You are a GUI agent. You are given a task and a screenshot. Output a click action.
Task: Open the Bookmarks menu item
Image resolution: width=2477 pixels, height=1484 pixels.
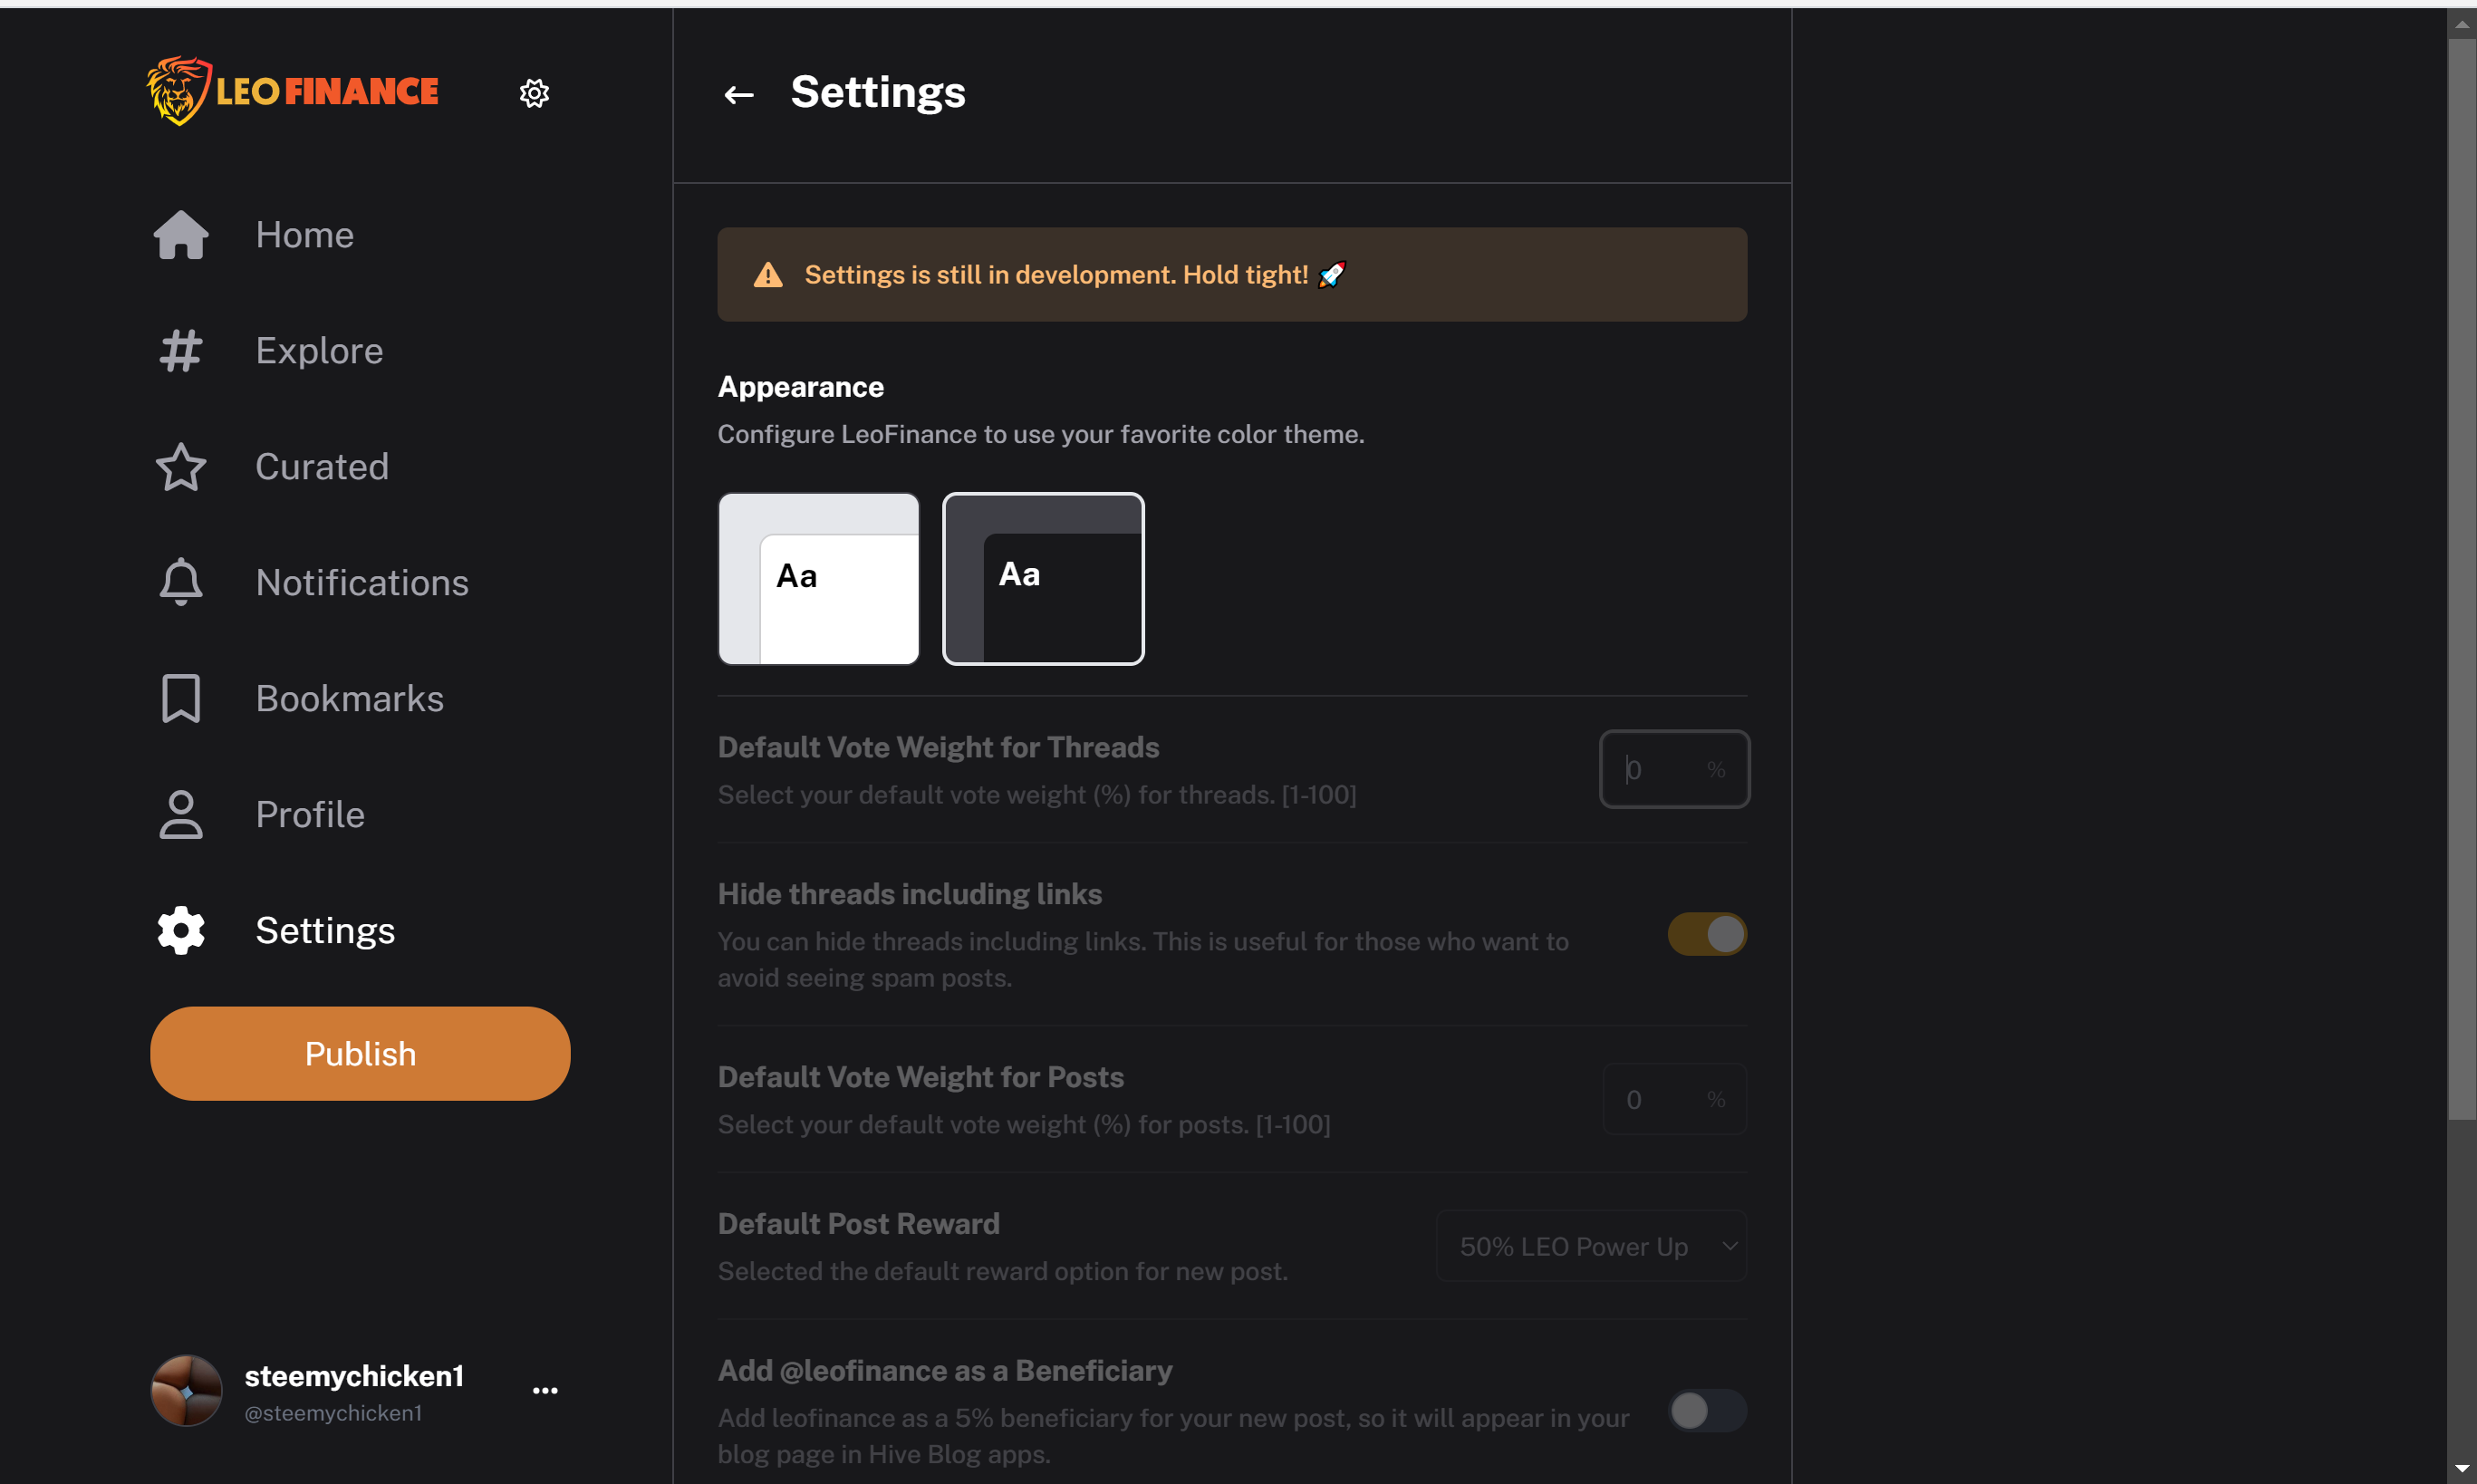349,698
